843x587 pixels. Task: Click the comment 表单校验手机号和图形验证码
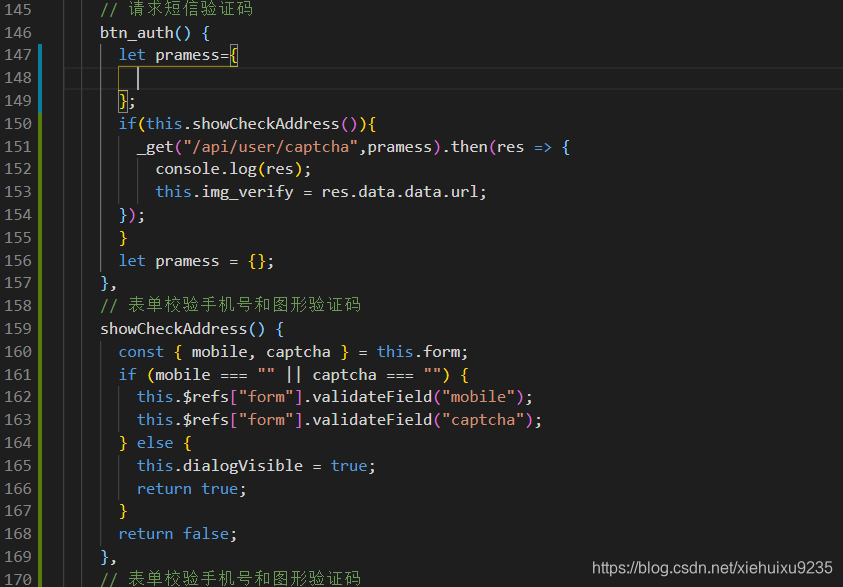tap(234, 305)
